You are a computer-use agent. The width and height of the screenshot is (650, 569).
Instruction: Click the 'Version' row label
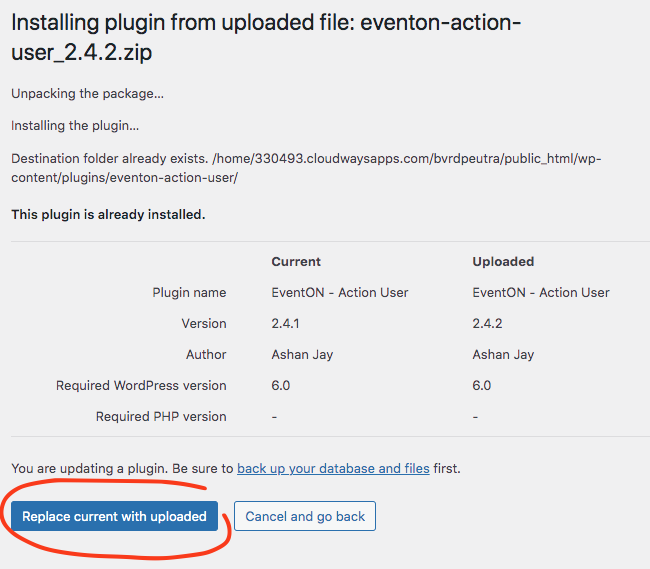204,323
